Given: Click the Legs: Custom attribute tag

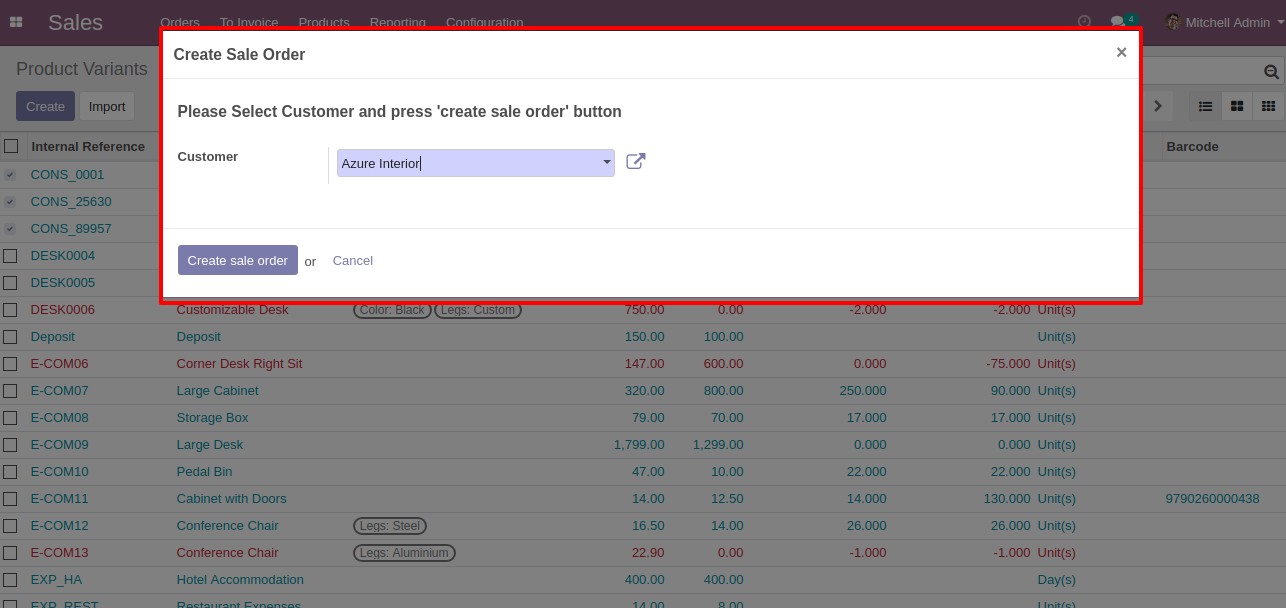Looking at the screenshot, I should [478, 310].
